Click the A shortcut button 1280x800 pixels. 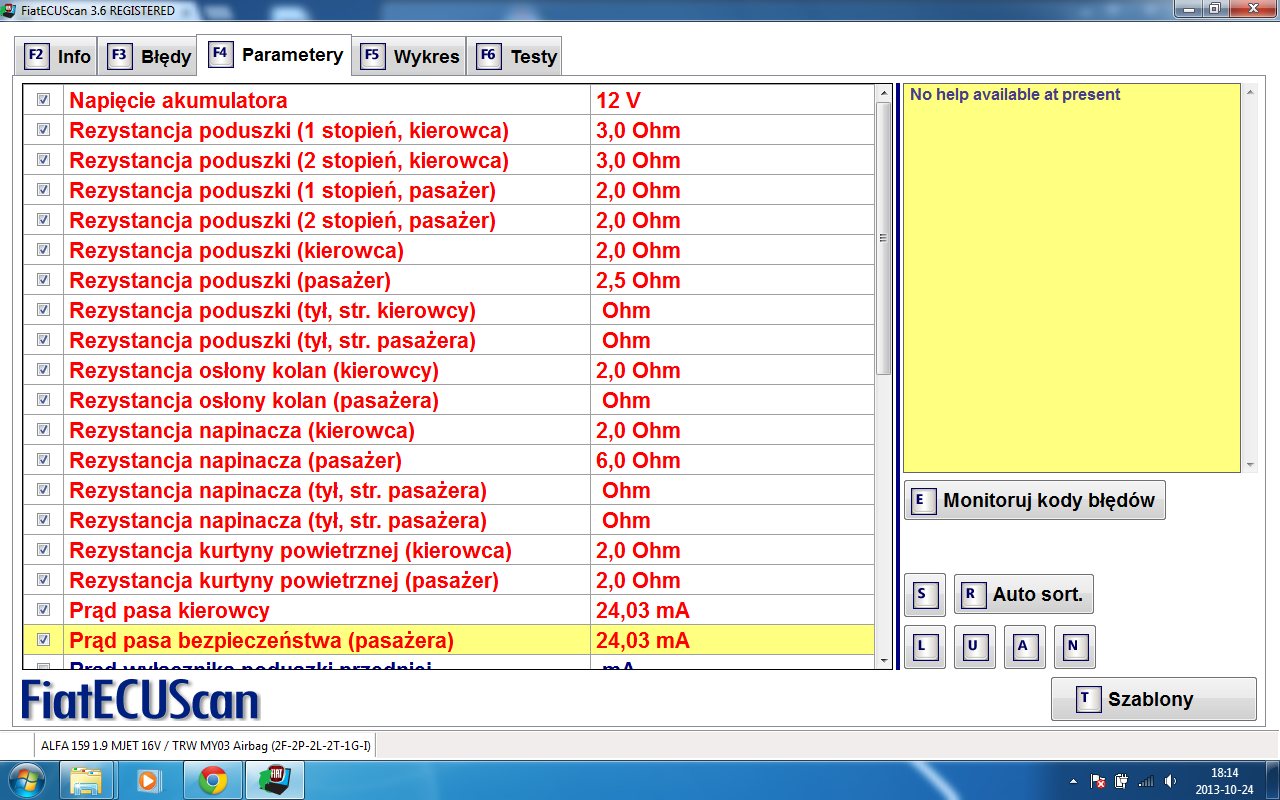click(x=1024, y=646)
